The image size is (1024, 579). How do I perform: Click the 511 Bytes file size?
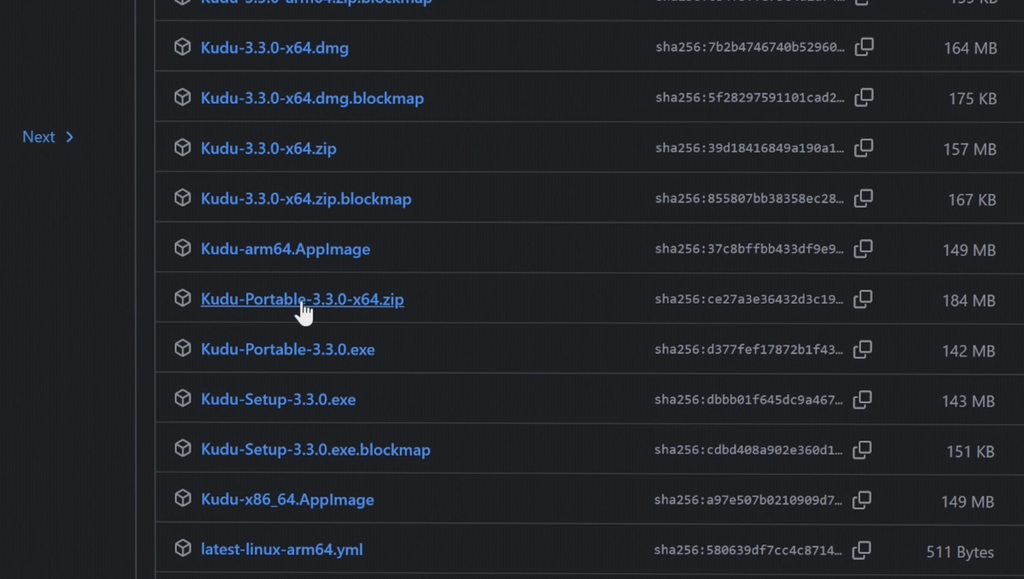960,552
